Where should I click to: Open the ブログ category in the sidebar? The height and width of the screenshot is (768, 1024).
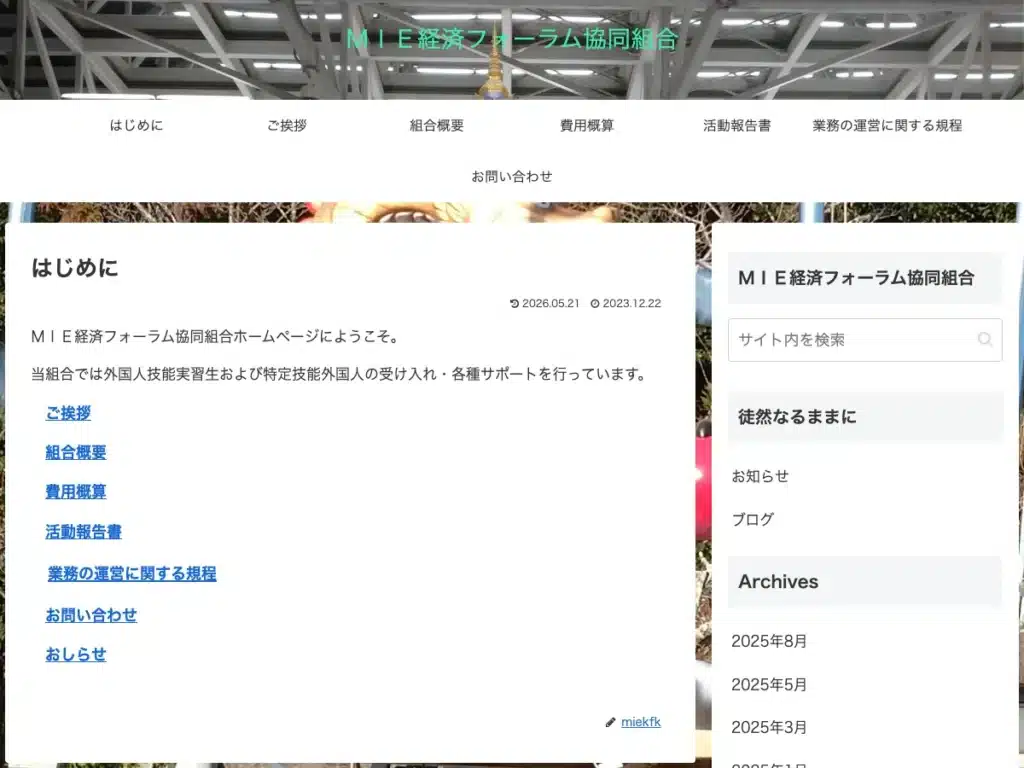tap(752, 520)
